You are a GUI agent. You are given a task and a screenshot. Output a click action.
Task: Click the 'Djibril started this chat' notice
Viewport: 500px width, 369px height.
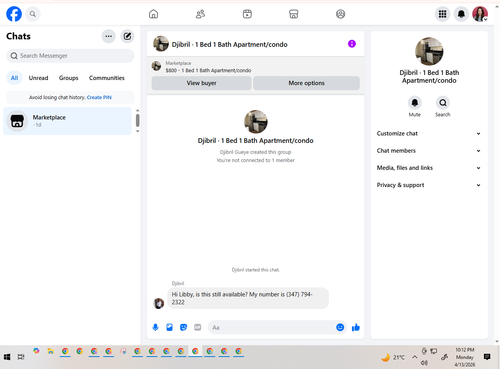tap(255, 270)
